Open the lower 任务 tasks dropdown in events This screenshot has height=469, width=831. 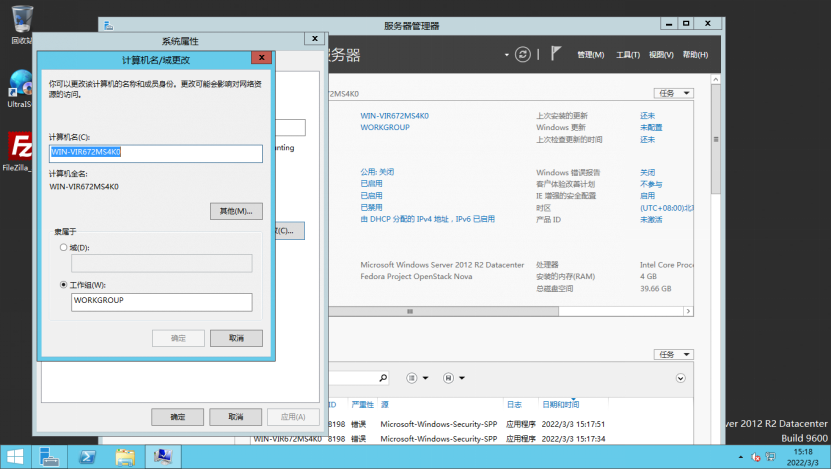[x=674, y=355]
